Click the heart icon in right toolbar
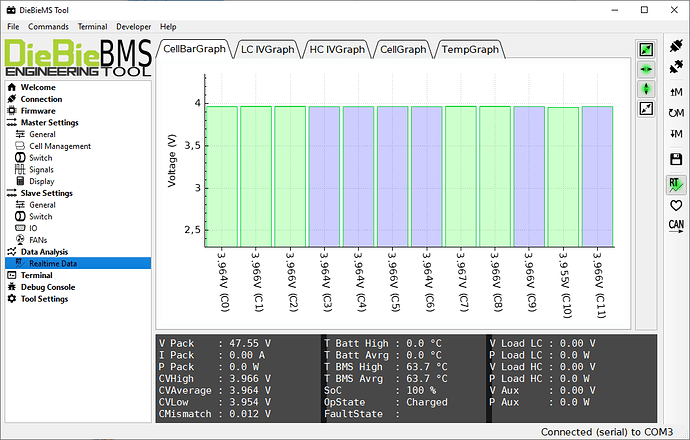The width and height of the screenshot is (690, 440). click(676, 204)
